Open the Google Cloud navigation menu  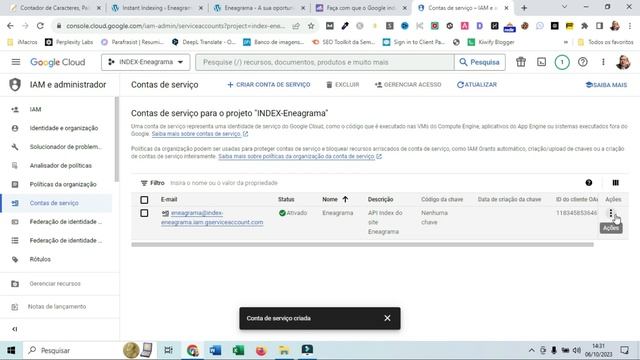pos(16,62)
